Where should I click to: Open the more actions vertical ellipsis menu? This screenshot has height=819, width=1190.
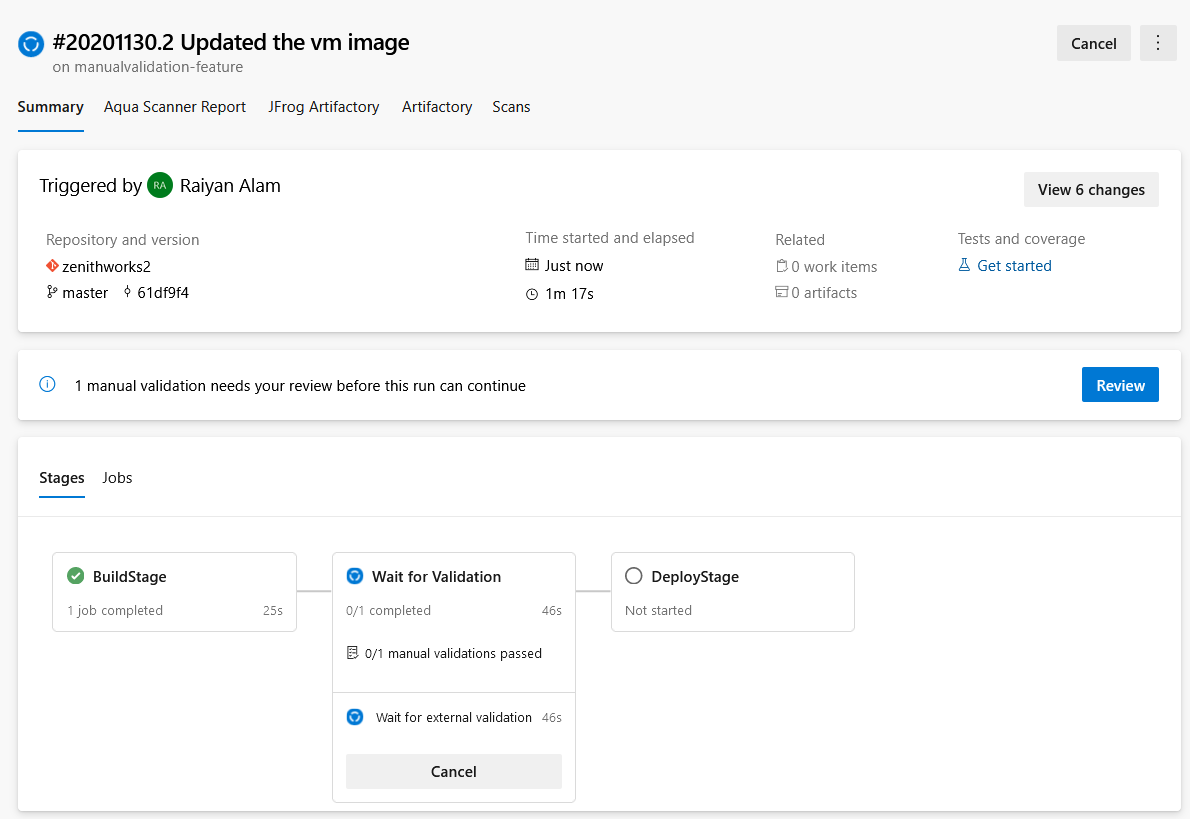click(1158, 43)
